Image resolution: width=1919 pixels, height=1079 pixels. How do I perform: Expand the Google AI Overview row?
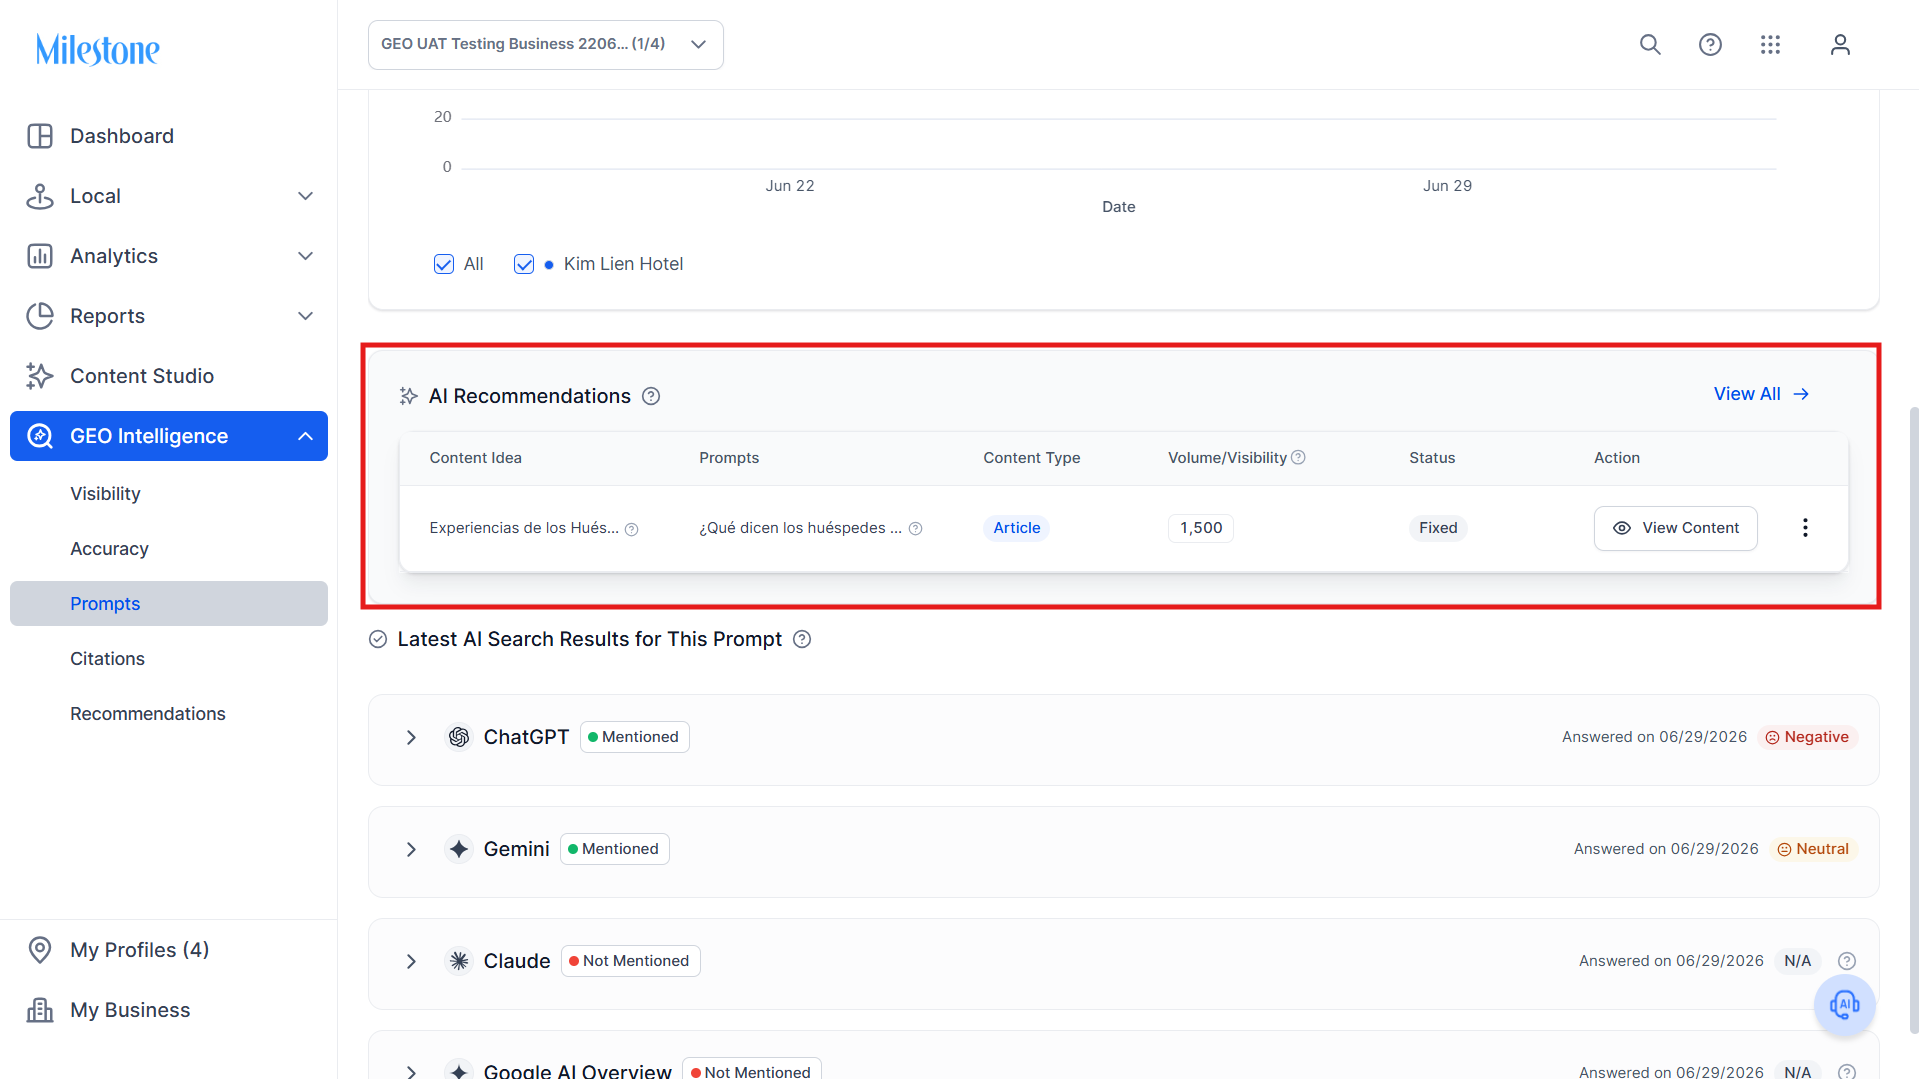coord(411,1071)
